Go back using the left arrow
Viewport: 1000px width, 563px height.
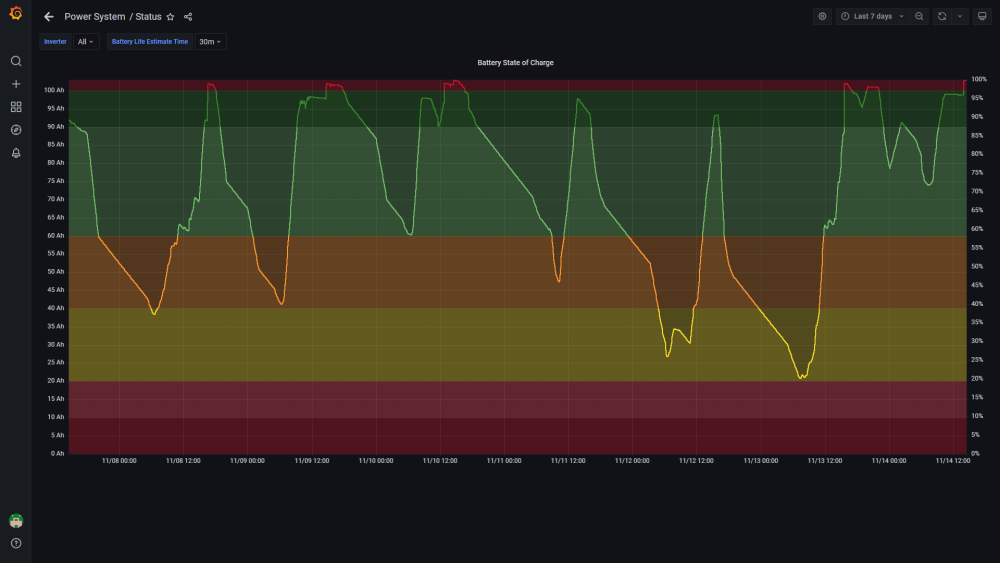[48, 17]
